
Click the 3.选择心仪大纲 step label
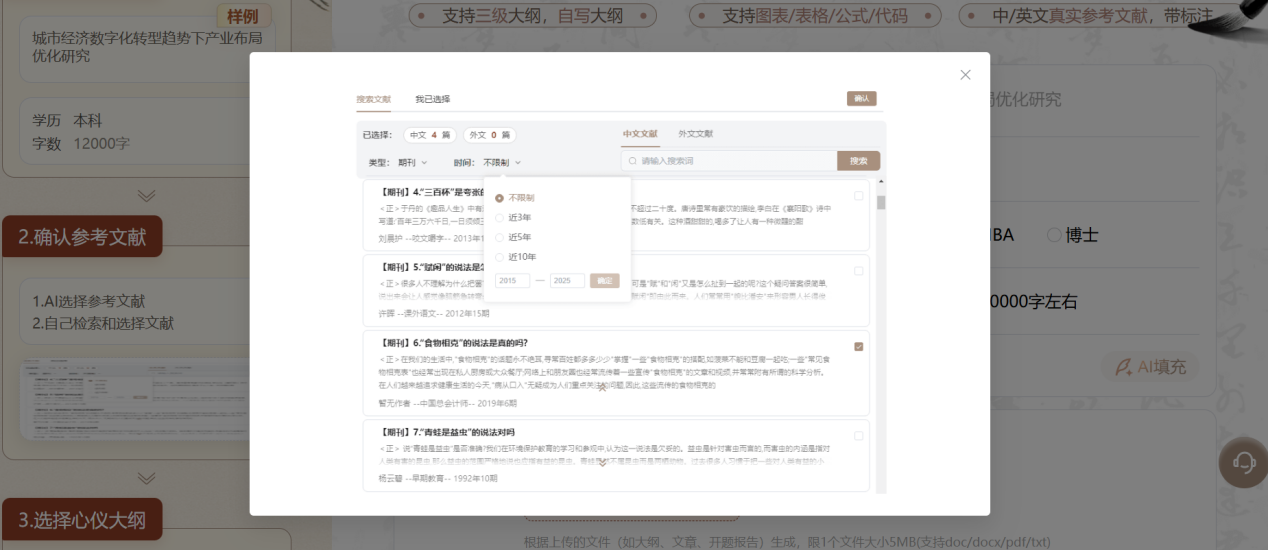pyautogui.click(x=82, y=520)
